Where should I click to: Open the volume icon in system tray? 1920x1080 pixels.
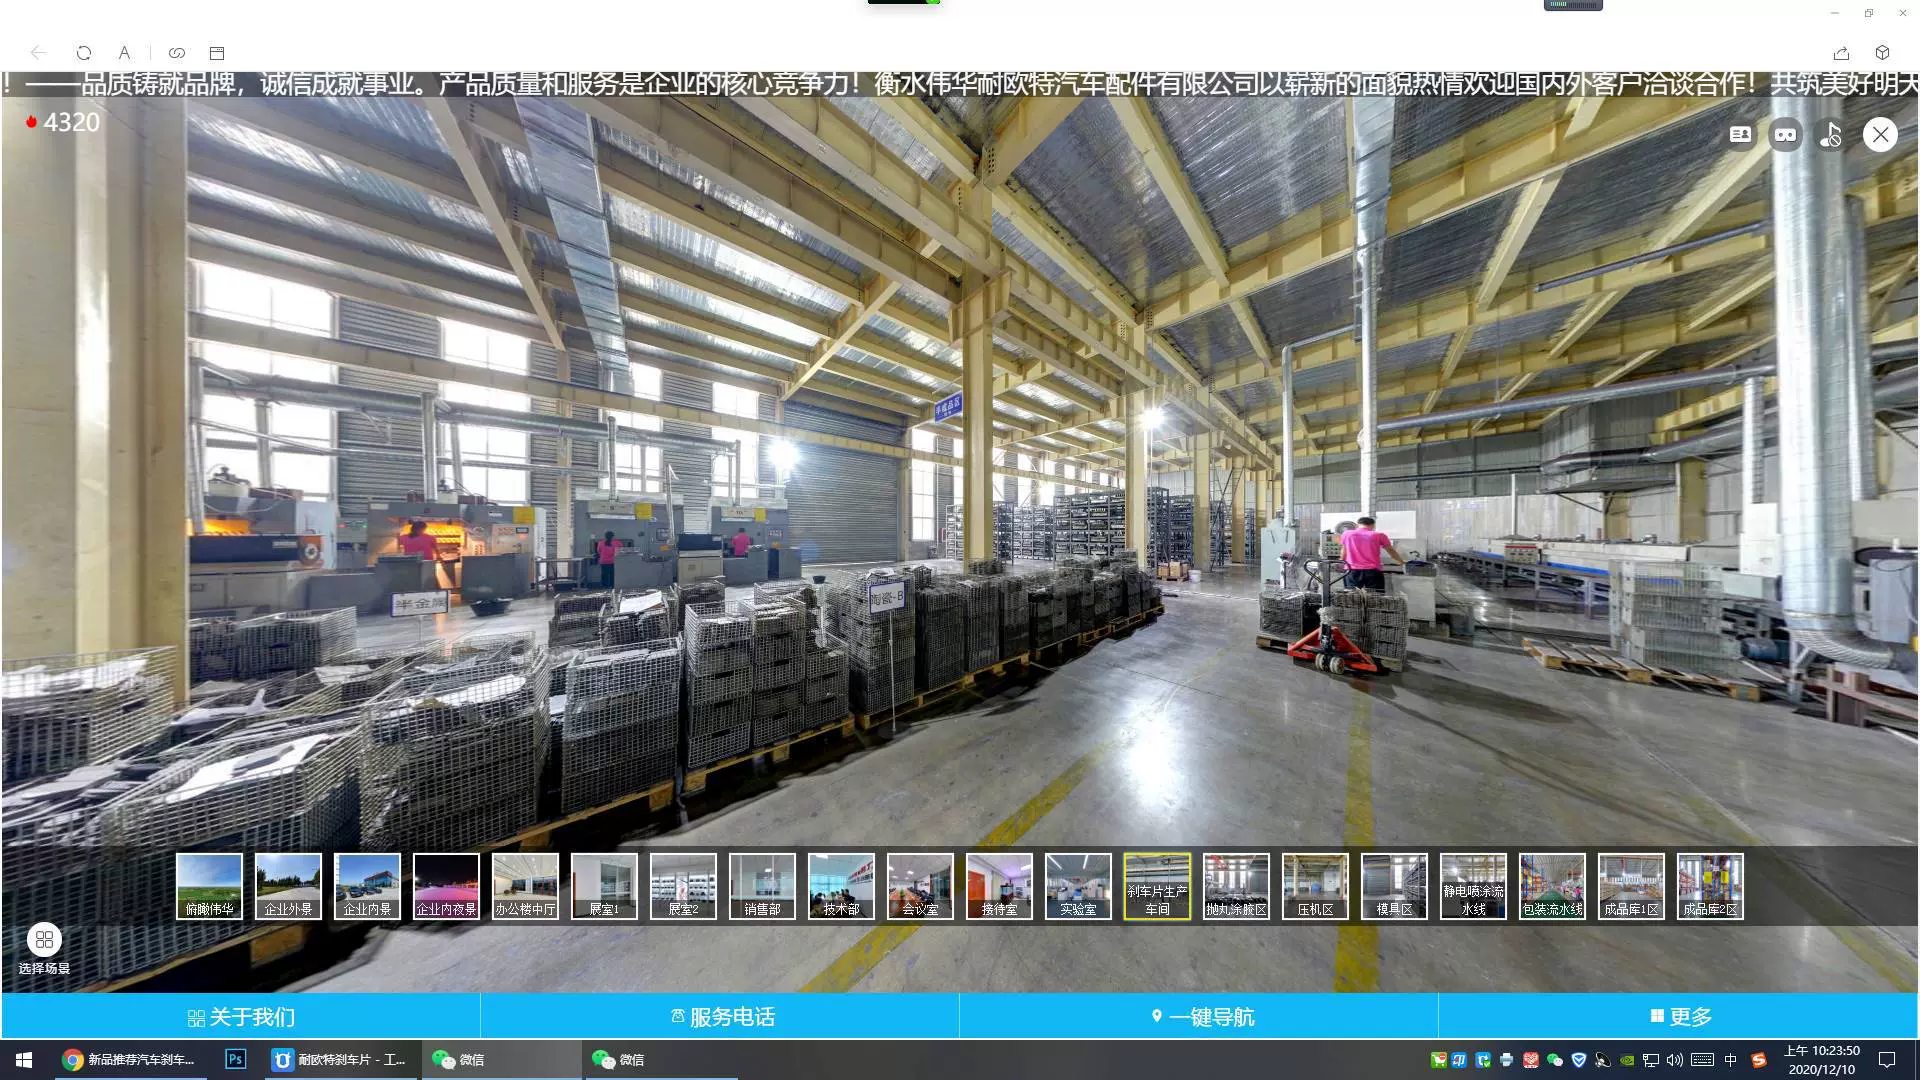coord(1675,1060)
